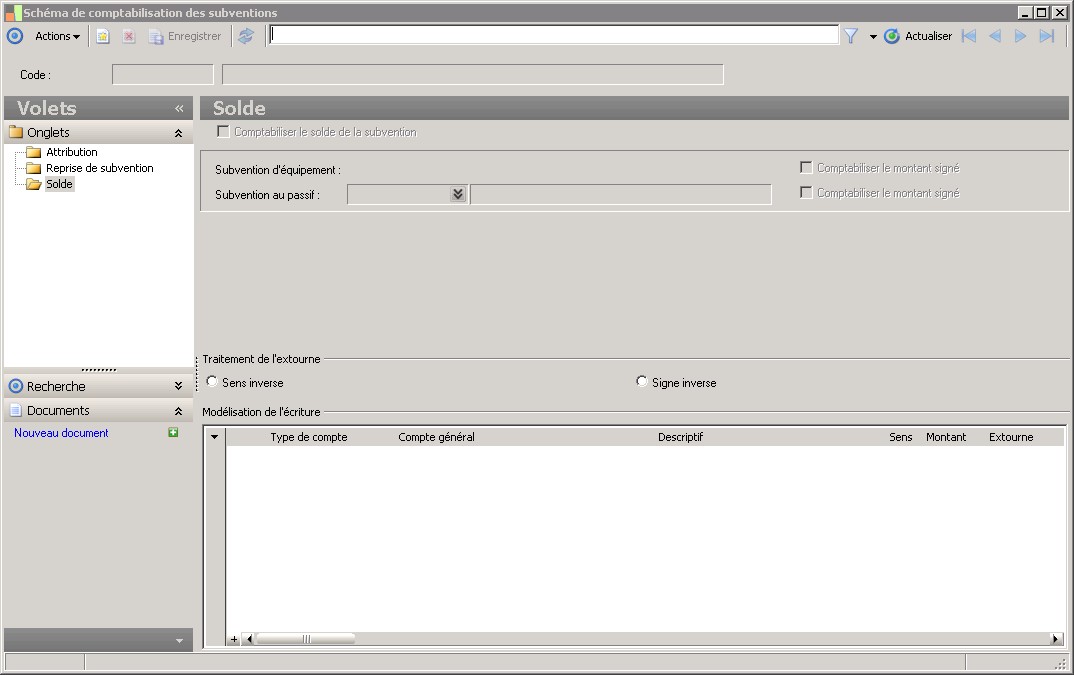
Task: Collapse the Volets side panel
Action: (179, 108)
